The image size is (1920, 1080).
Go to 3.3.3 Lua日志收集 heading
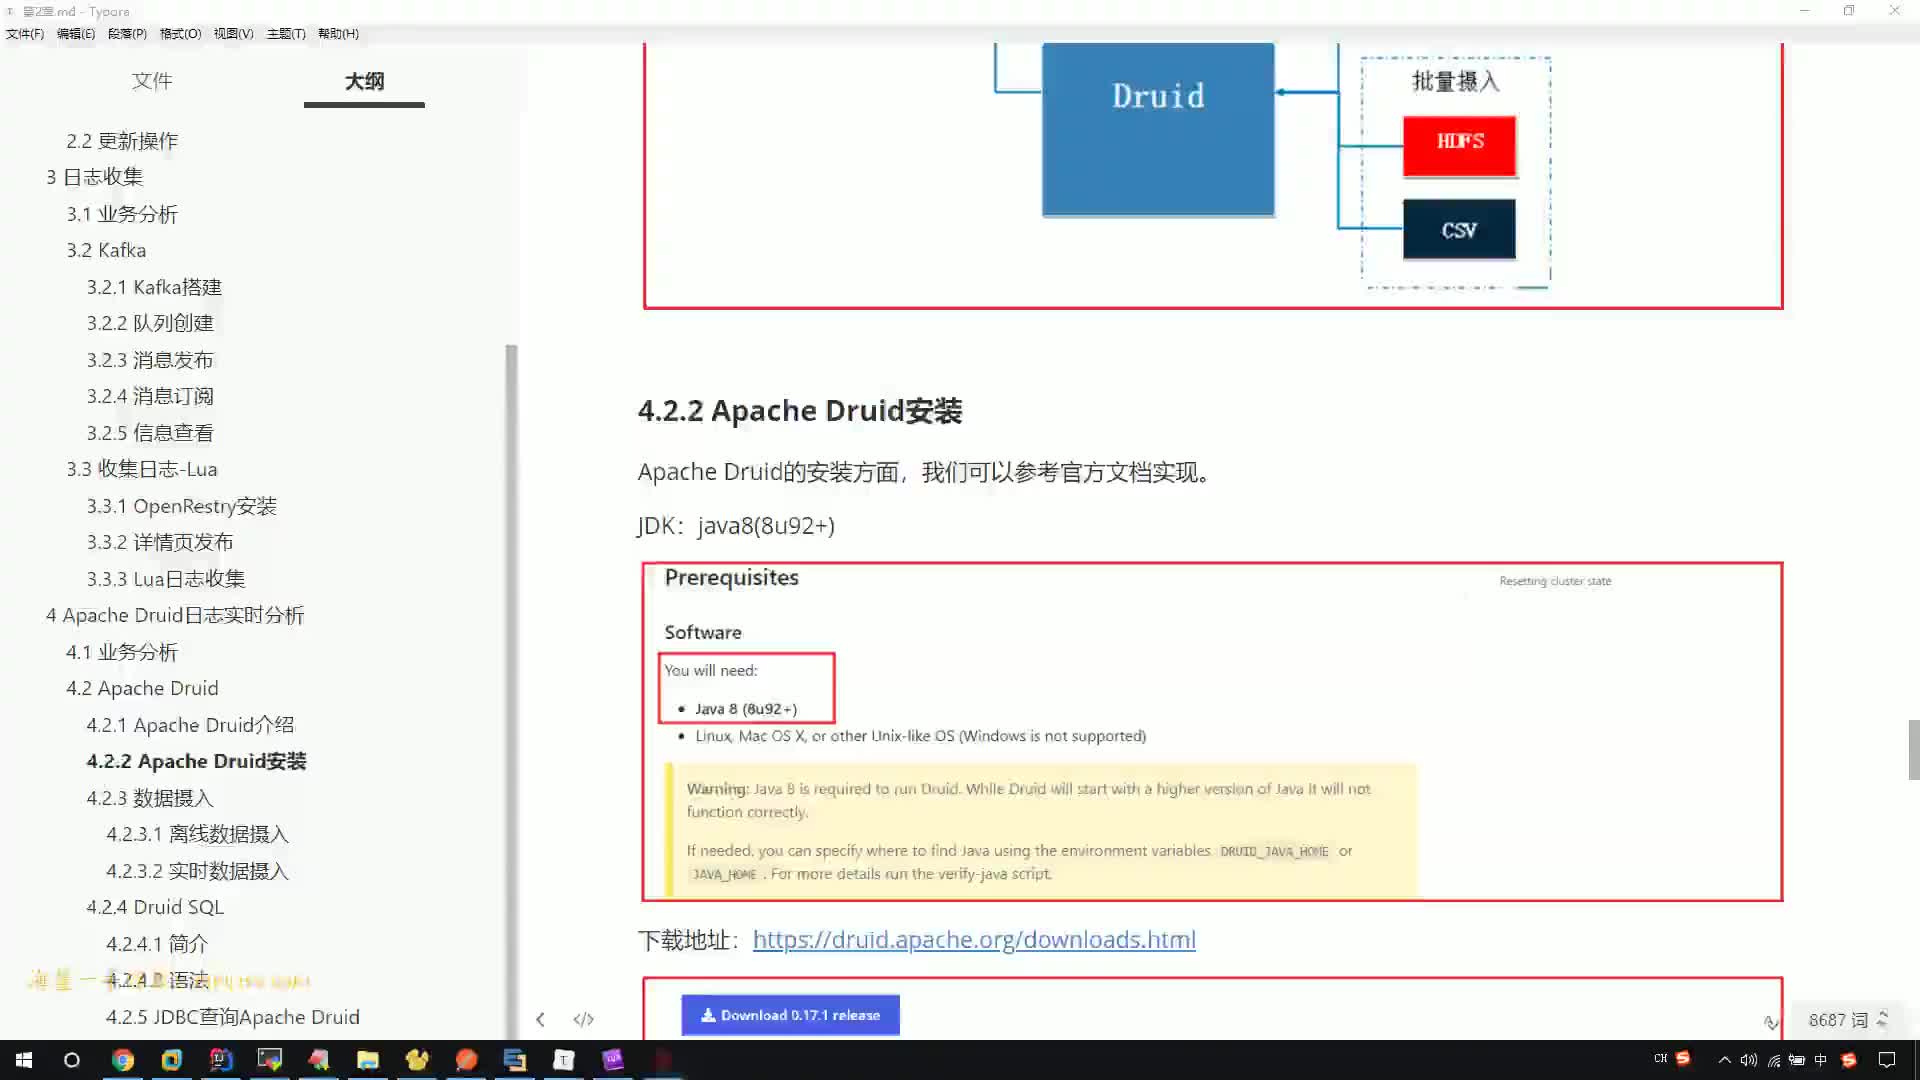166,579
